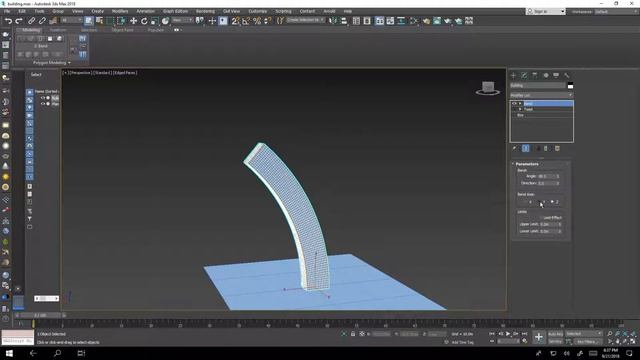Select Bend Axis Z radio button

pyautogui.click(x=552, y=202)
